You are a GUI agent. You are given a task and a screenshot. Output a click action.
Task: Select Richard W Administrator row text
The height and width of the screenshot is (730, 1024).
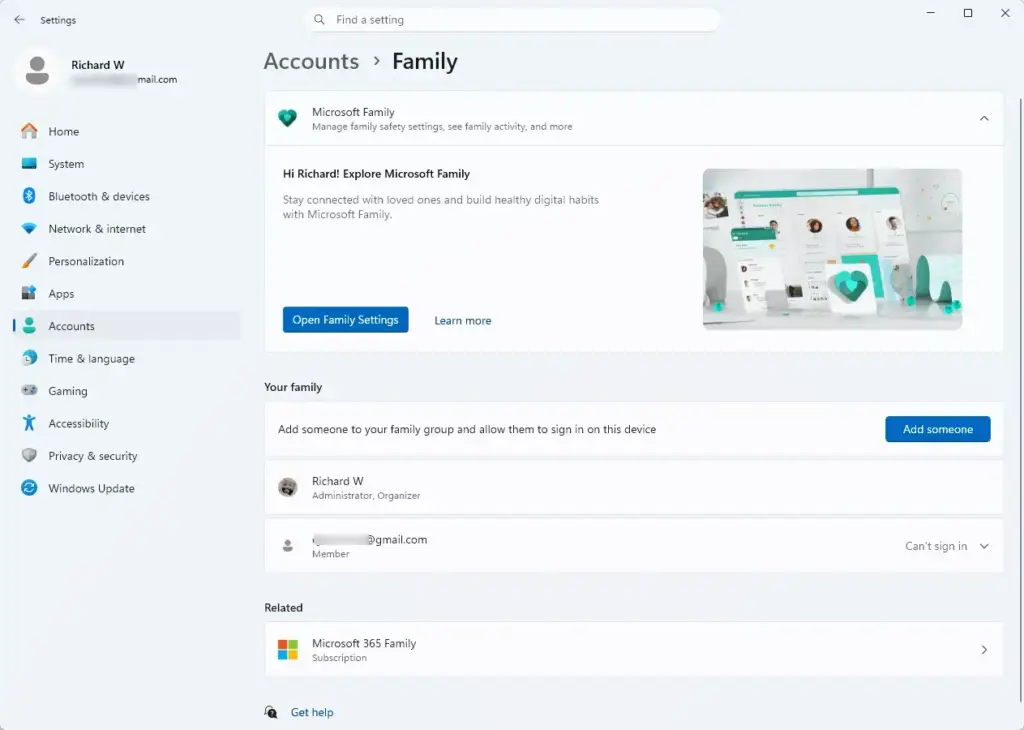[366, 488]
